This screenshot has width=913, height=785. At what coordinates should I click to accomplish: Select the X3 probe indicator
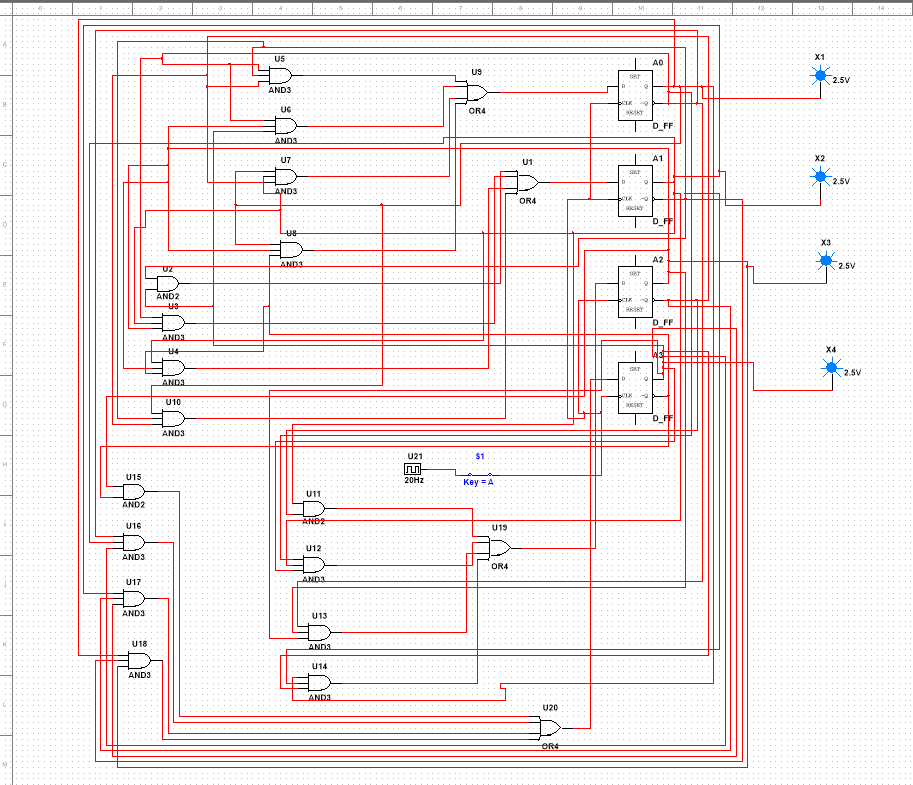tap(826, 261)
